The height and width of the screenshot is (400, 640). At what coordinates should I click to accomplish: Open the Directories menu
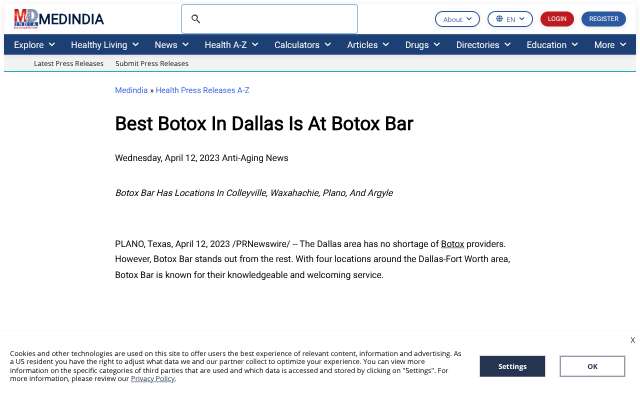click(x=483, y=45)
